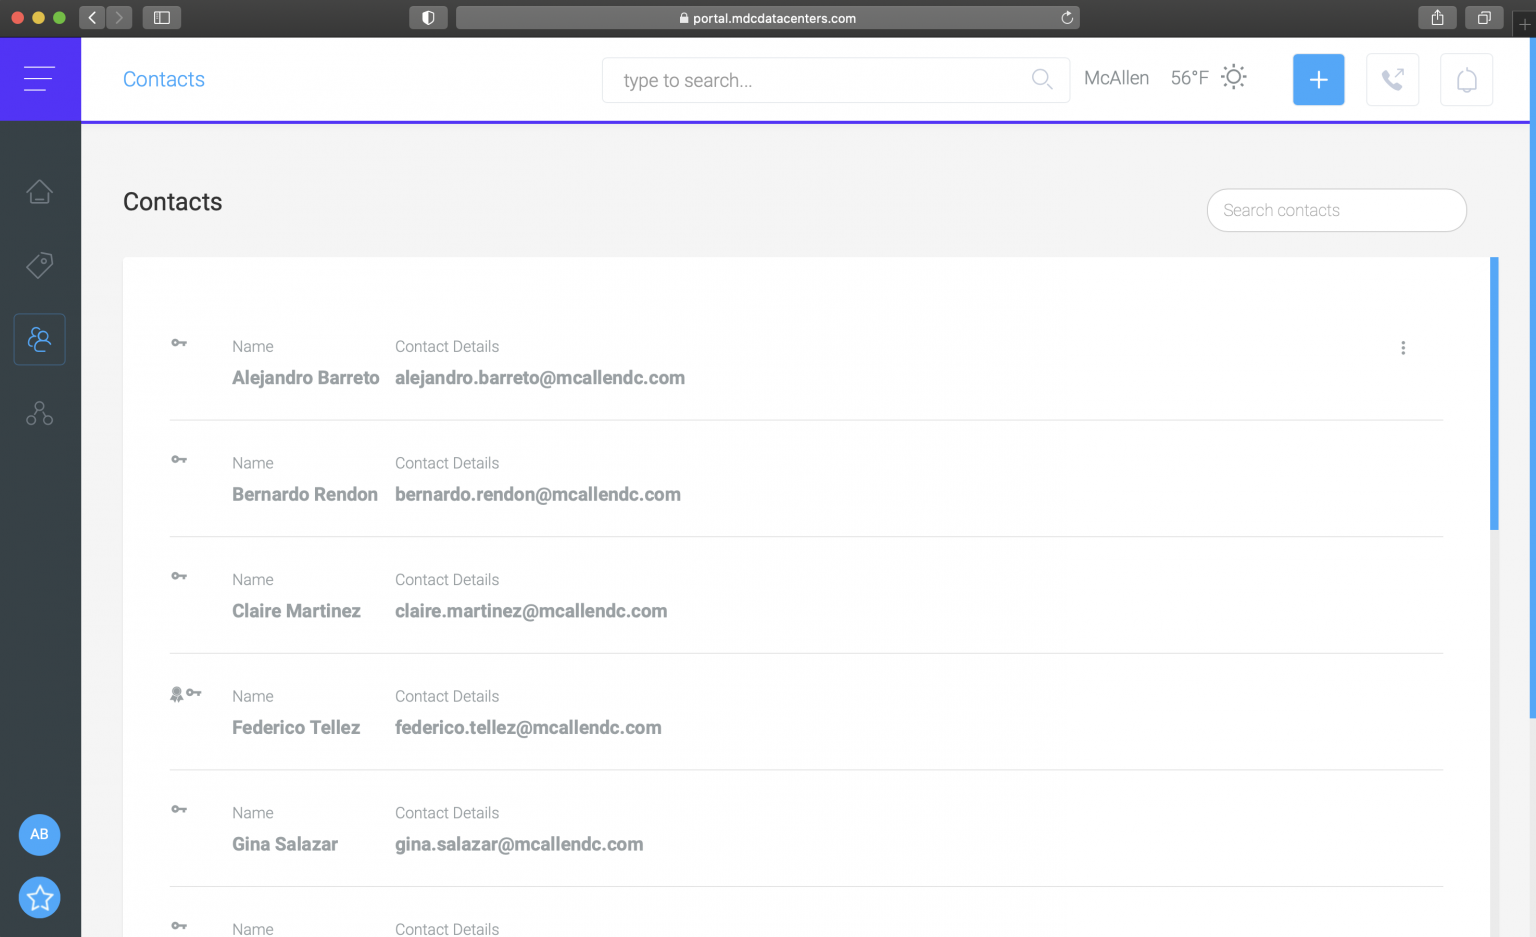Viewport: 1536px width, 937px height.
Task: Click the key icon beside Alejandro Barreto
Action: pyautogui.click(x=179, y=342)
